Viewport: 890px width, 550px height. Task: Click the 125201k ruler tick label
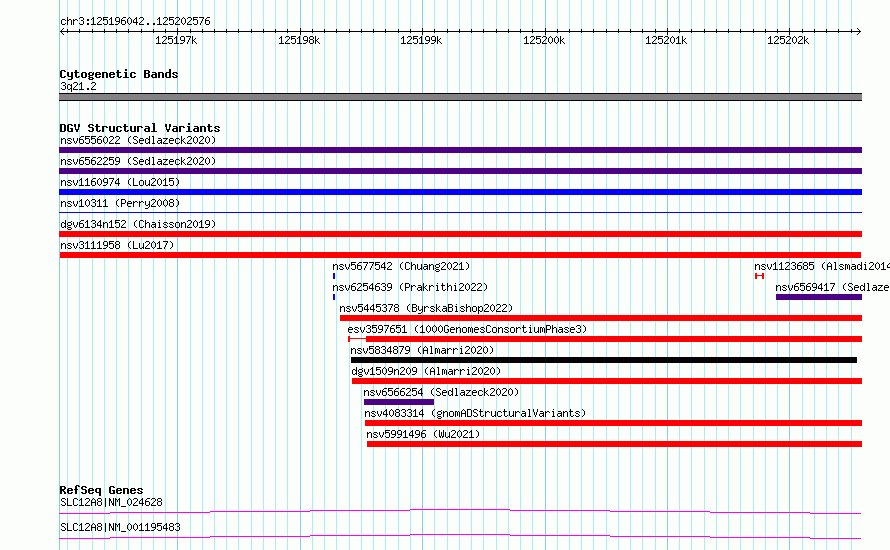666,40
